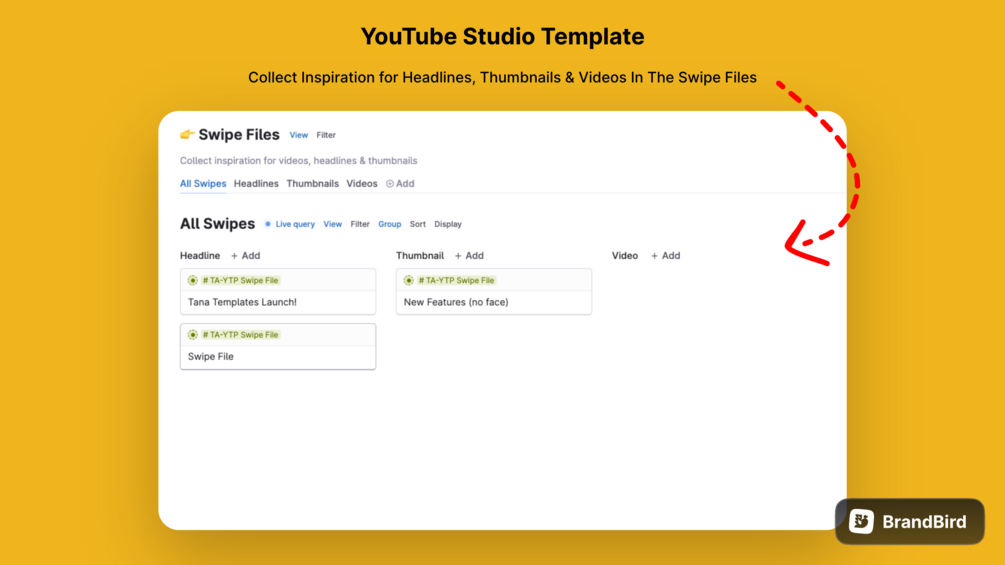The width and height of the screenshot is (1005, 565).
Task: Open the View option in the All Swipes toolbar
Action: tap(333, 224)
